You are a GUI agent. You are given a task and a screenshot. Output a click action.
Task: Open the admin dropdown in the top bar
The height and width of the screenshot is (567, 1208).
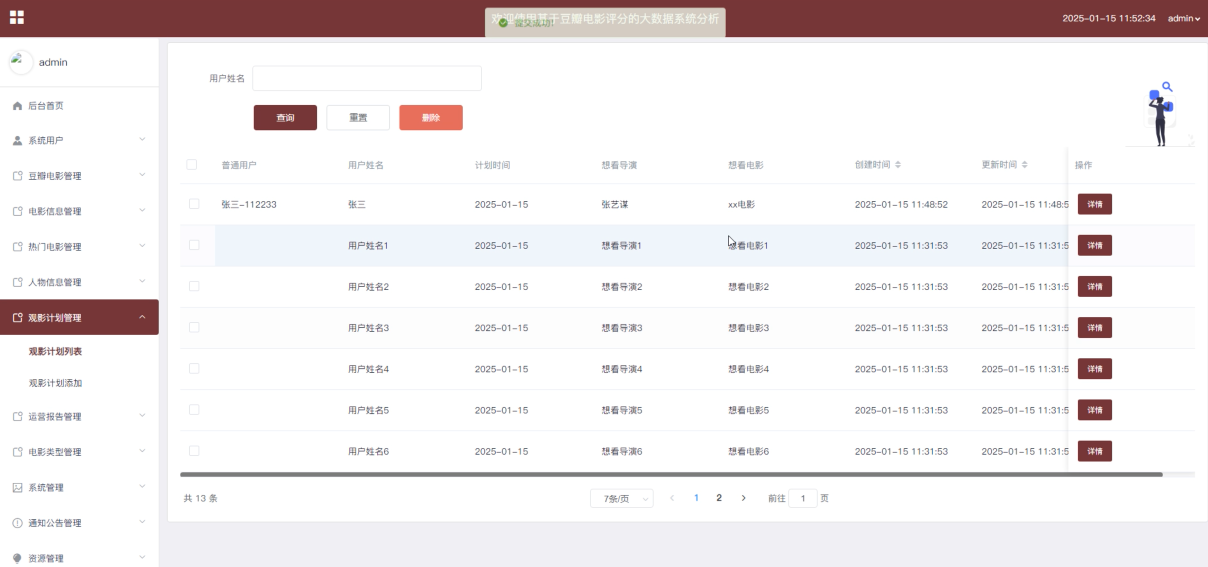click(1184, 18)
